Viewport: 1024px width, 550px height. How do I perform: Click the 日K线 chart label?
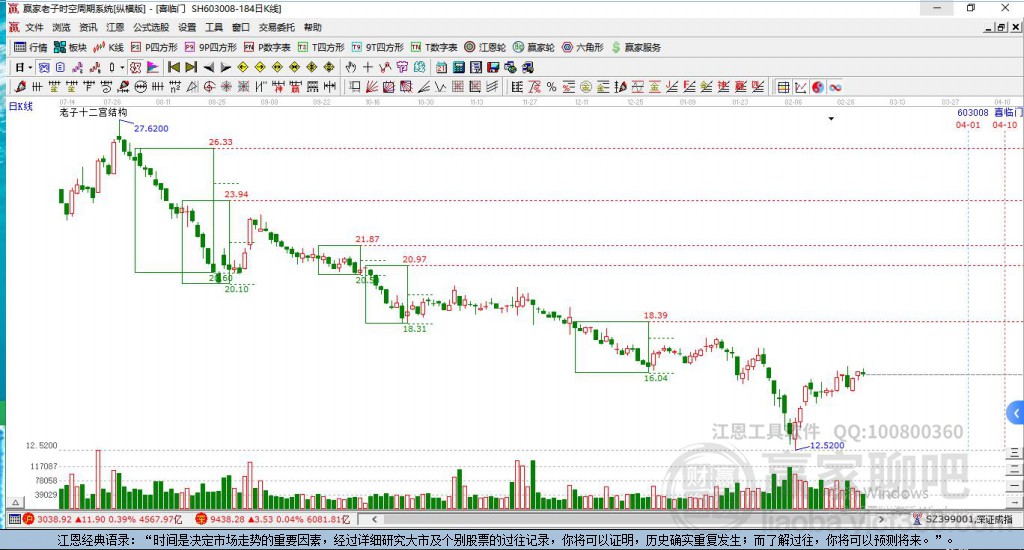pyautogui.click(x=21, y=106)
